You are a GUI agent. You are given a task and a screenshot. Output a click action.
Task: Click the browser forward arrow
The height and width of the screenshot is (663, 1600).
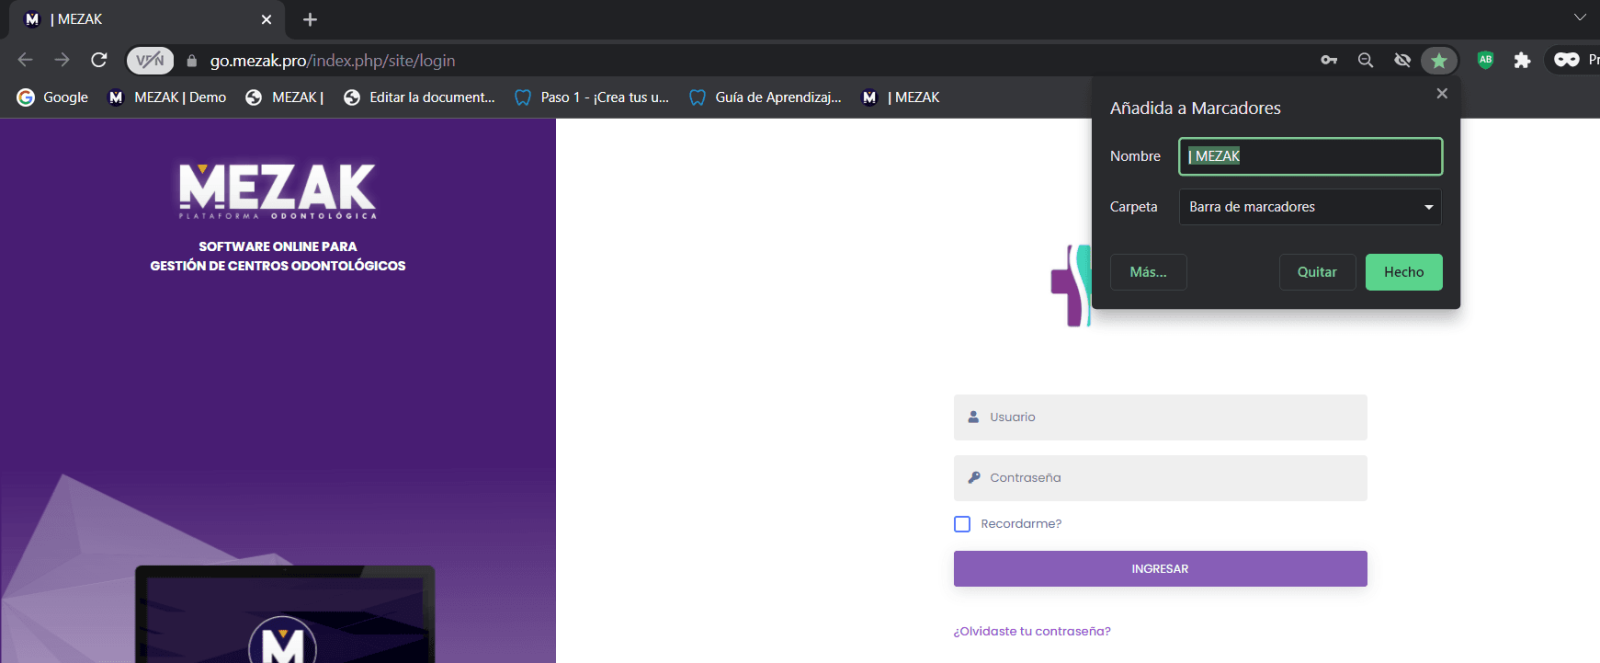click(62, 60)
